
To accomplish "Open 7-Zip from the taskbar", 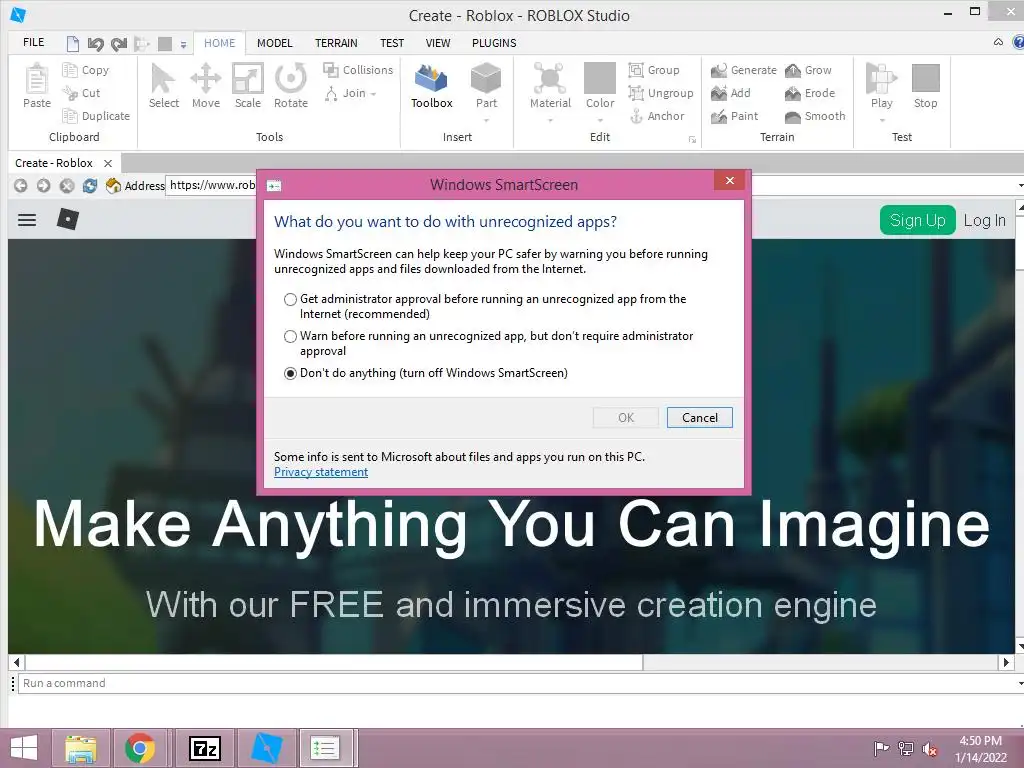I will tap(204, 748).
